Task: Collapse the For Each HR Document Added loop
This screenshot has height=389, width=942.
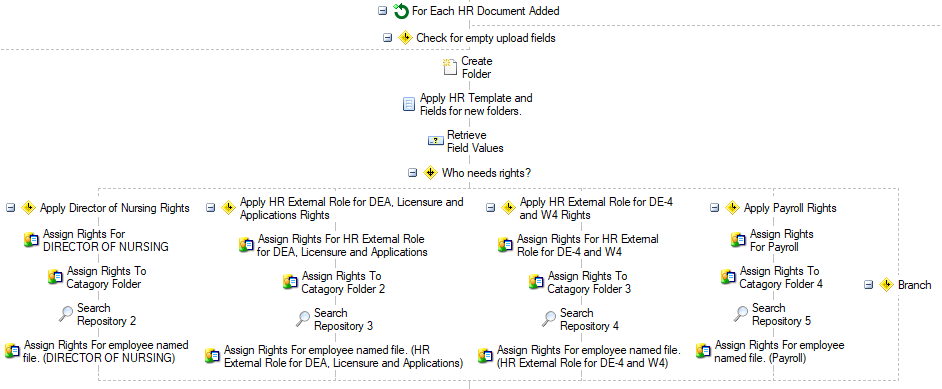Action: point(383,11)
